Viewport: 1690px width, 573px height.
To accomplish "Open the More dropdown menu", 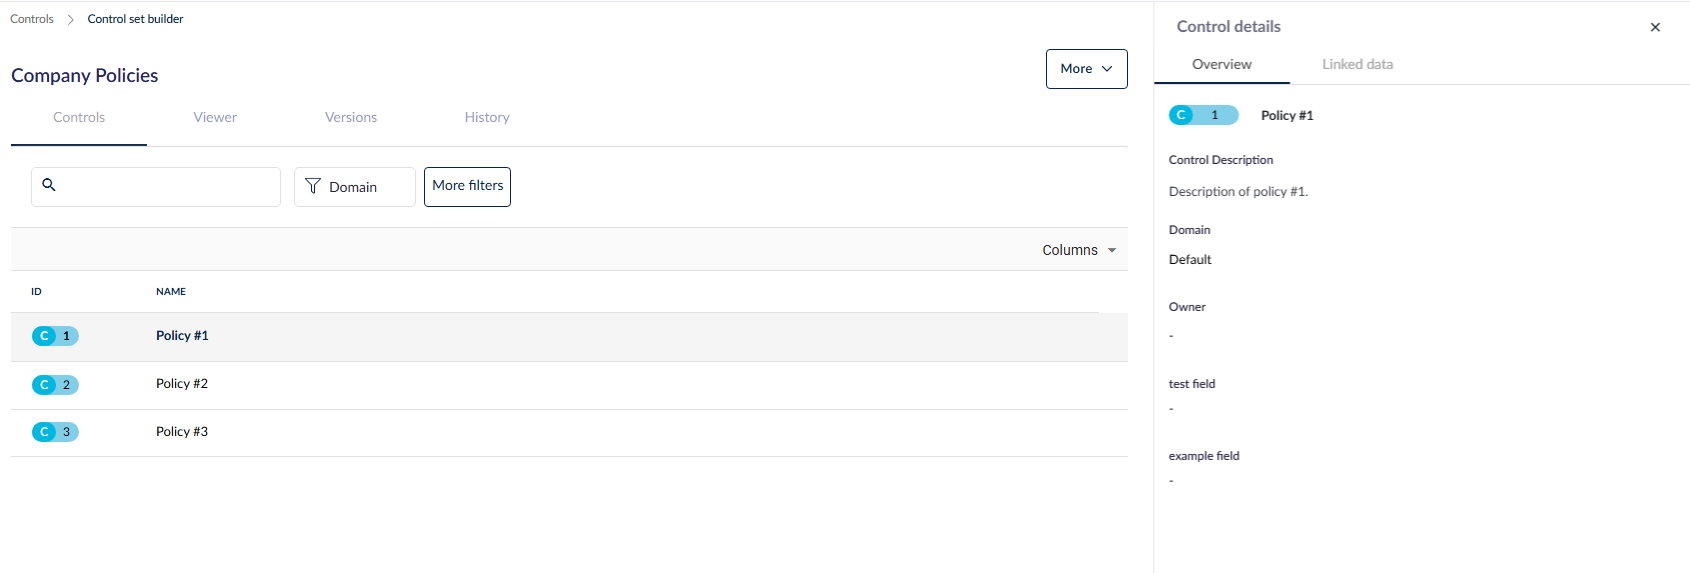I will click(1086, 69).
